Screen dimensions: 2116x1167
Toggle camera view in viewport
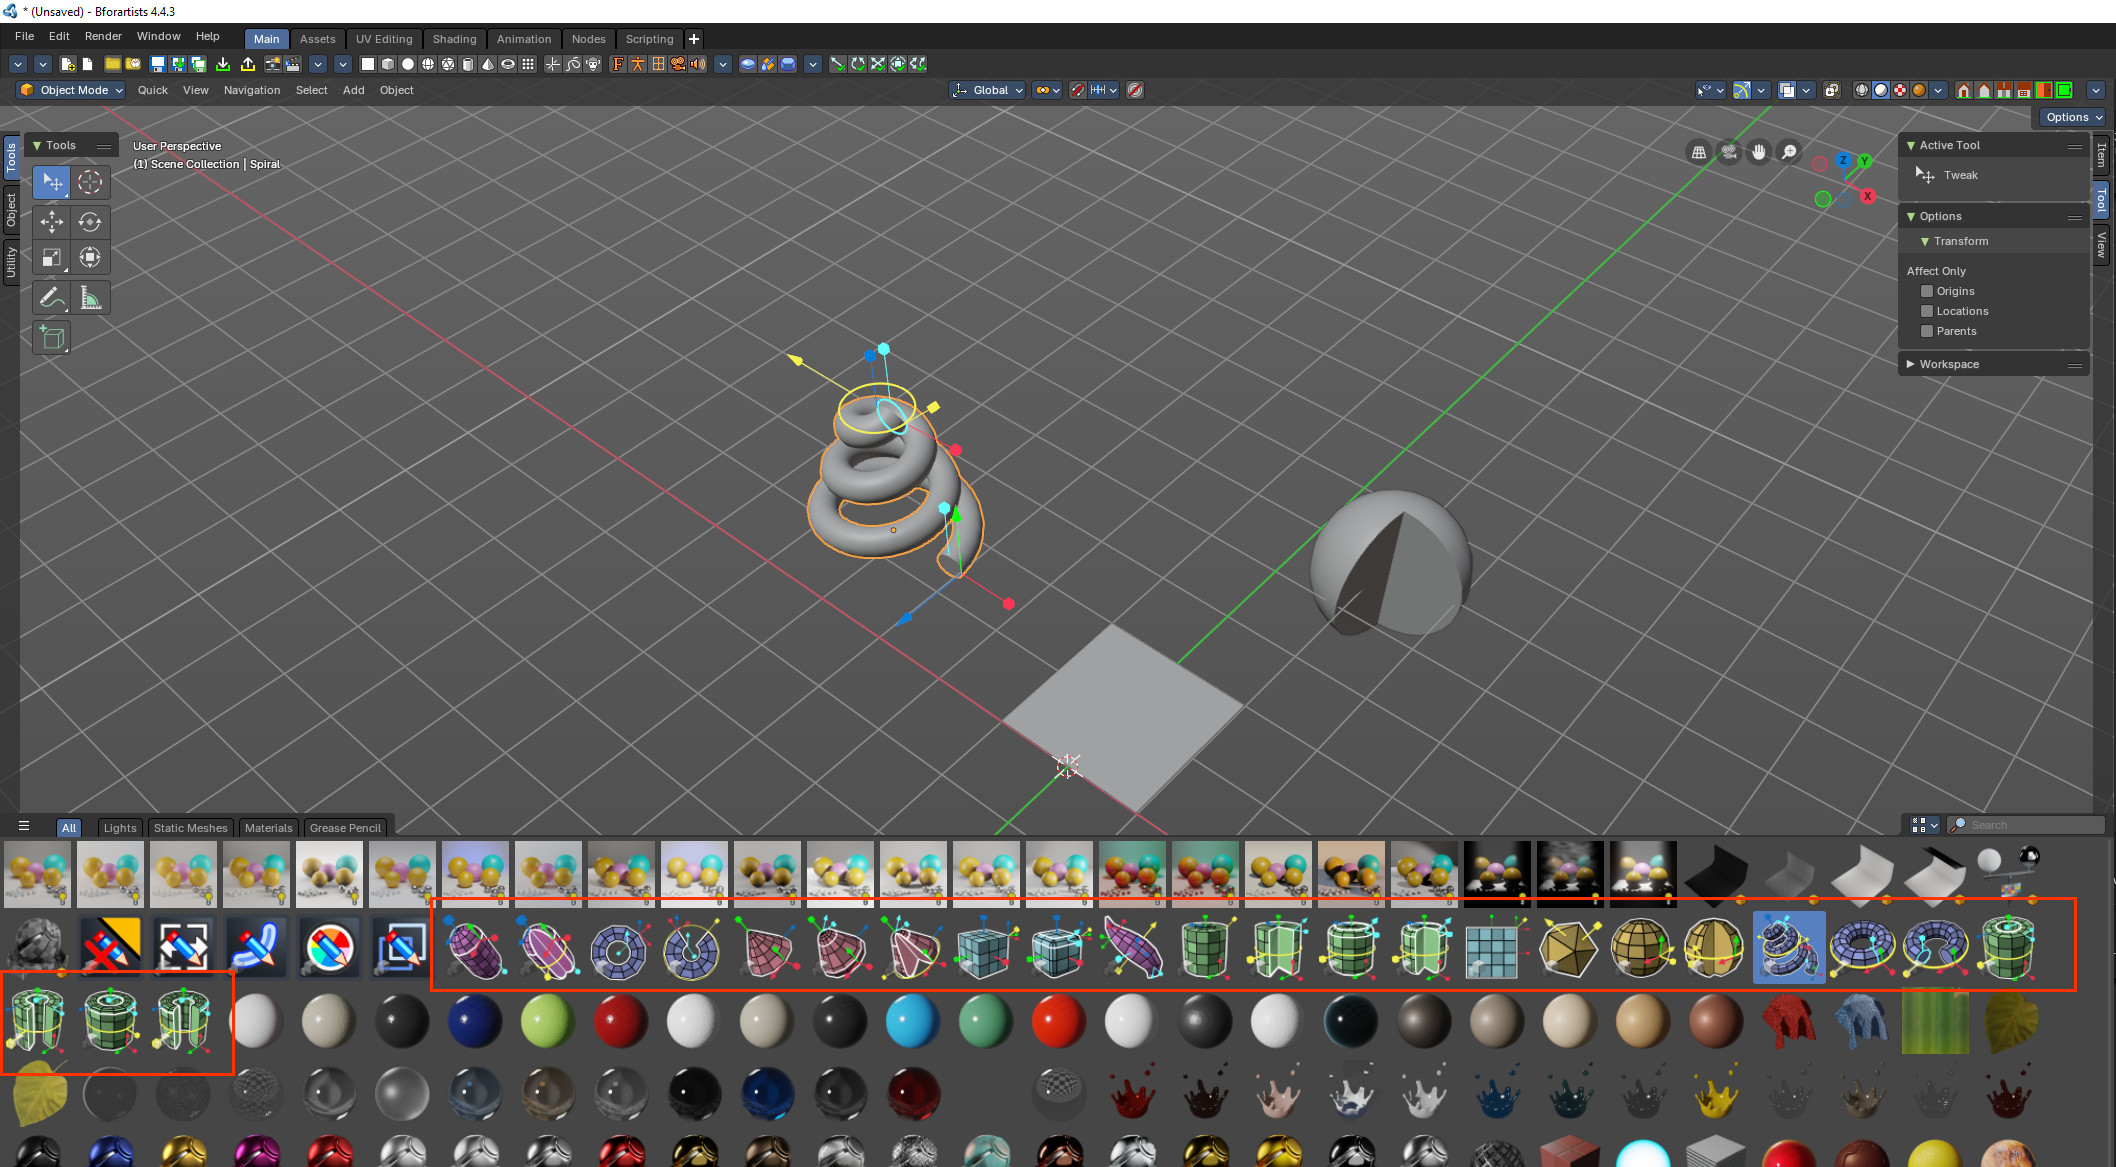[1728, 152]
